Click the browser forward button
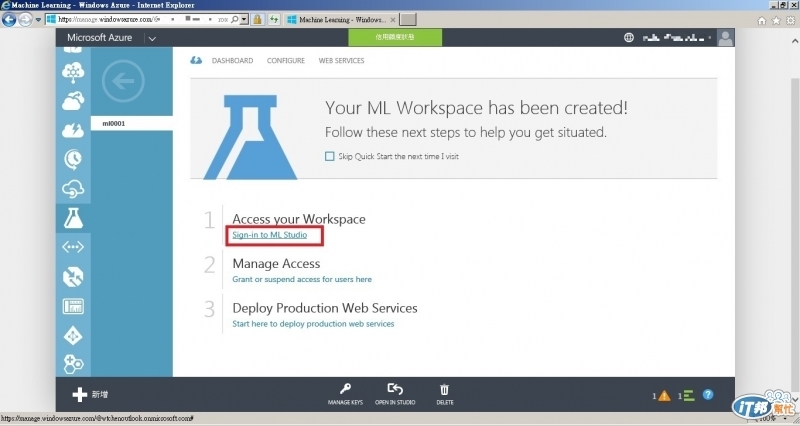800x426 pixels. coord(26,20)
